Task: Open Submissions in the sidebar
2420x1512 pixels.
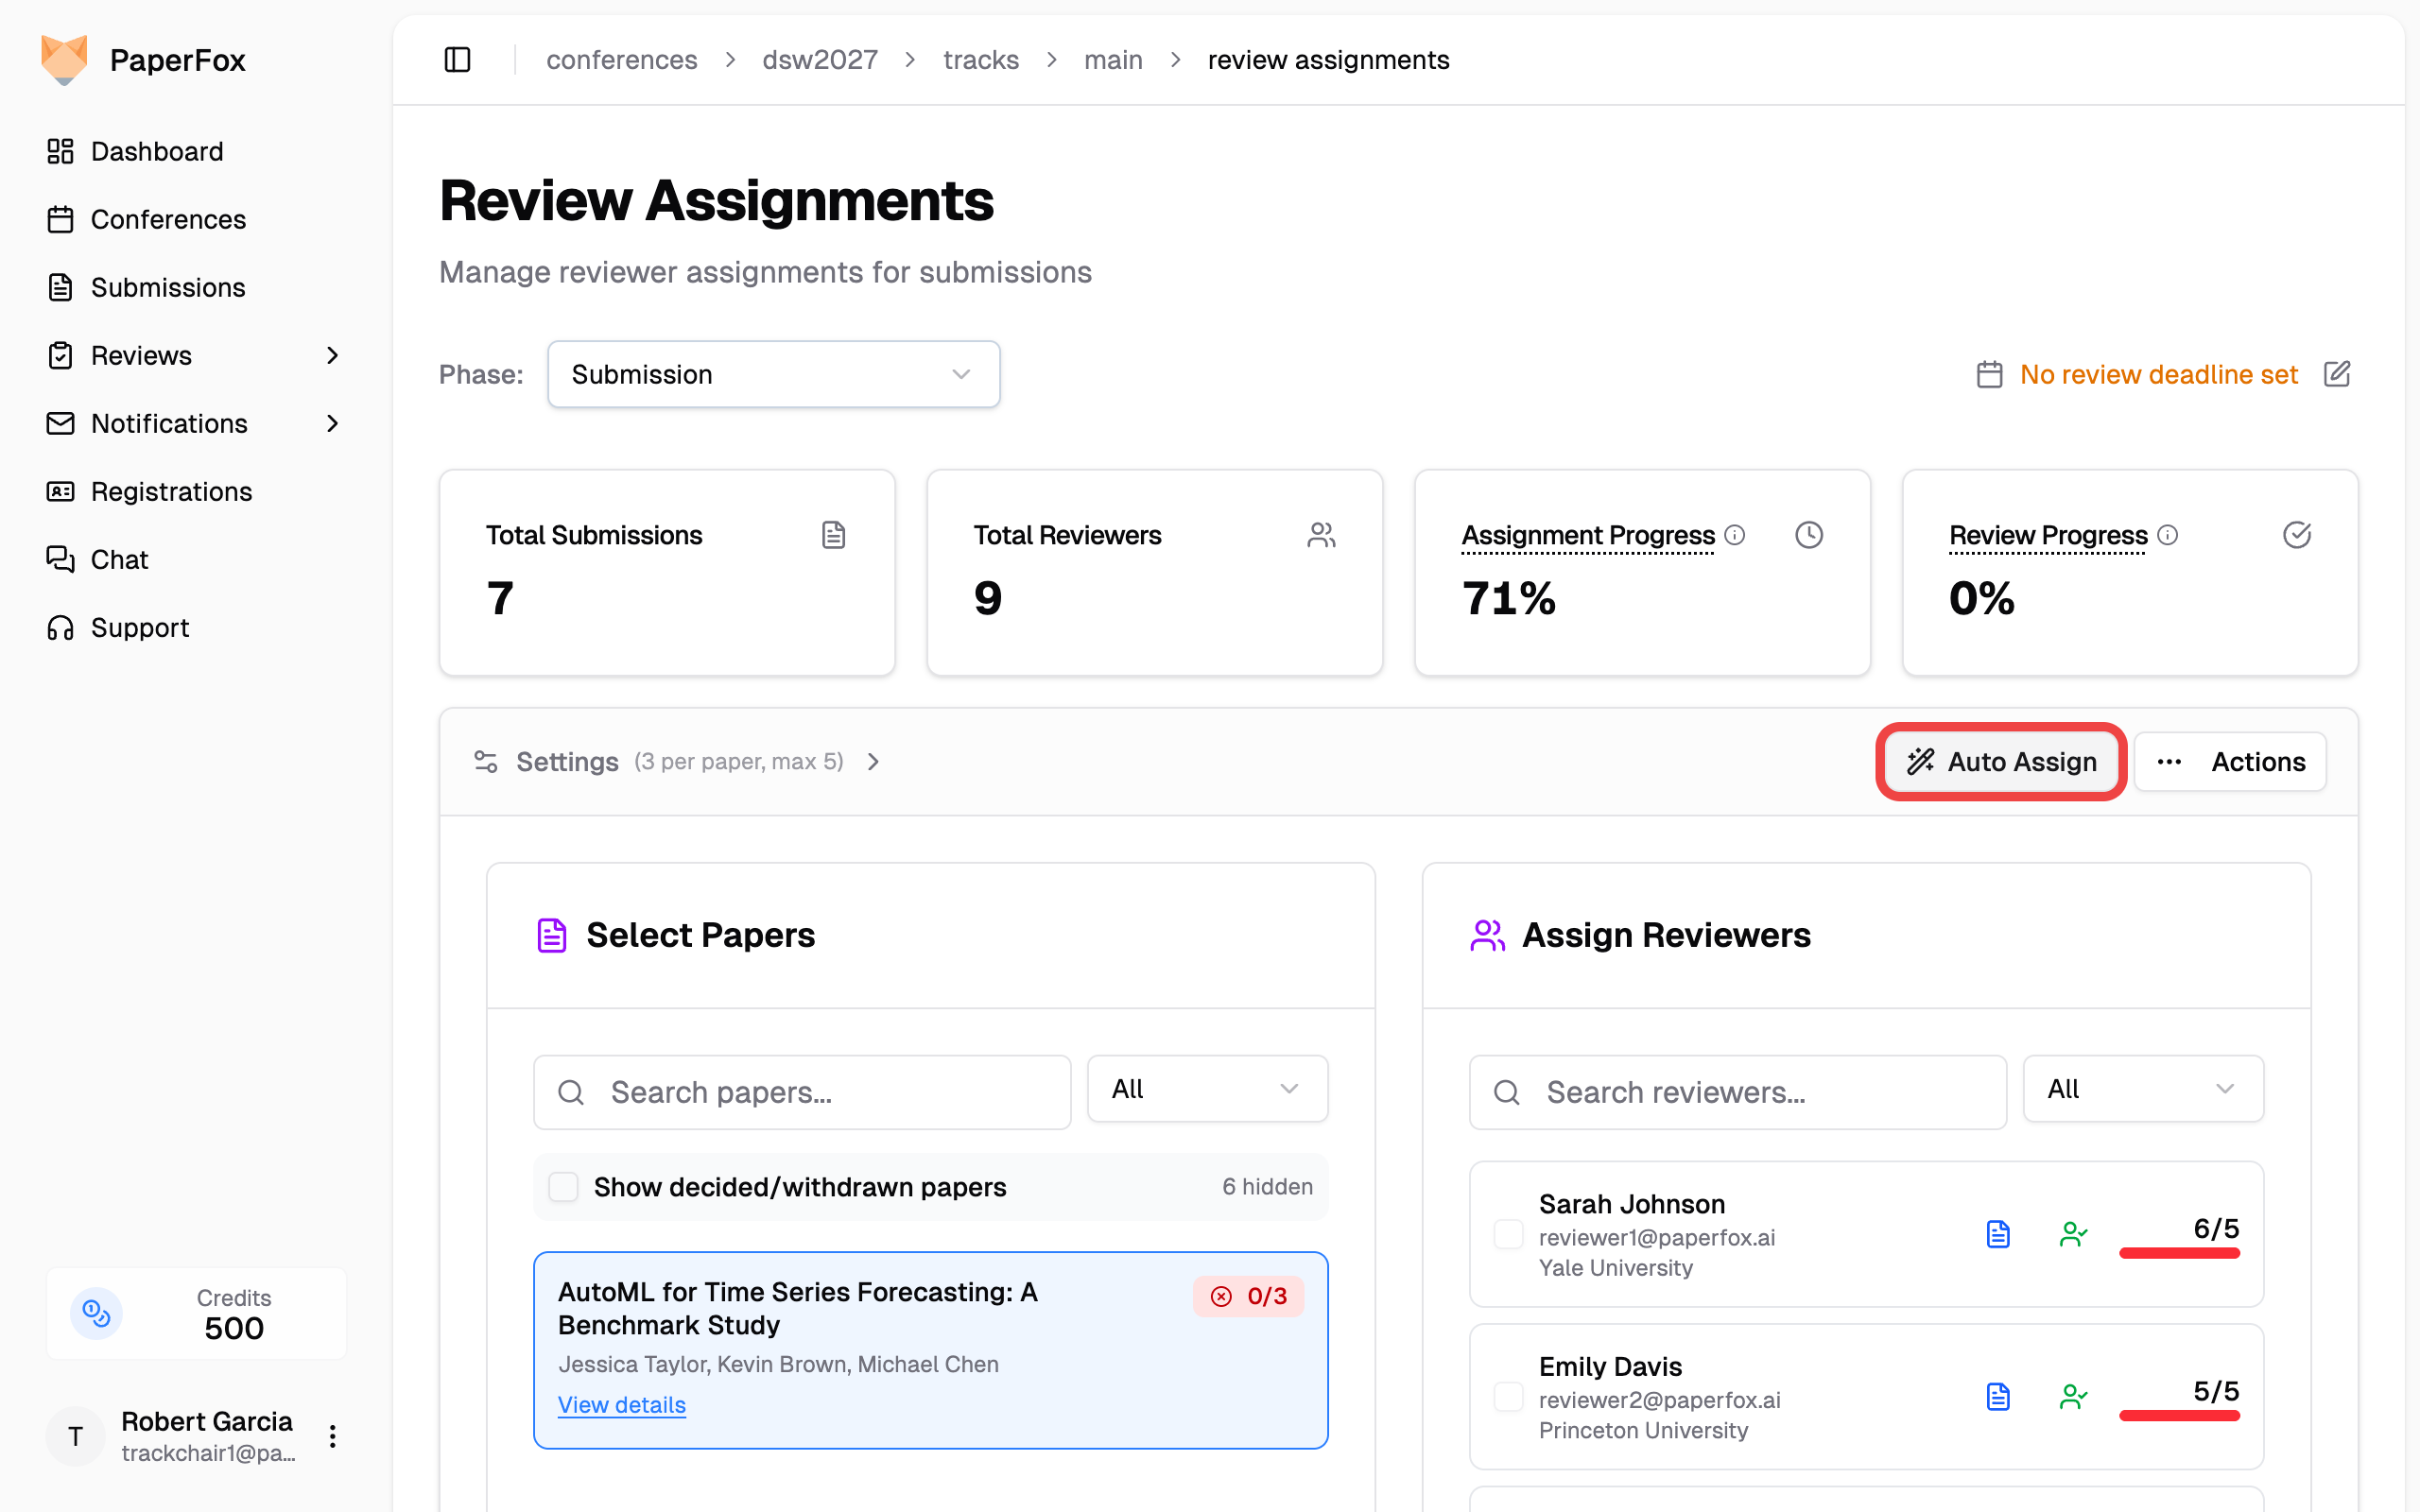Action: (x=167, y=287)
